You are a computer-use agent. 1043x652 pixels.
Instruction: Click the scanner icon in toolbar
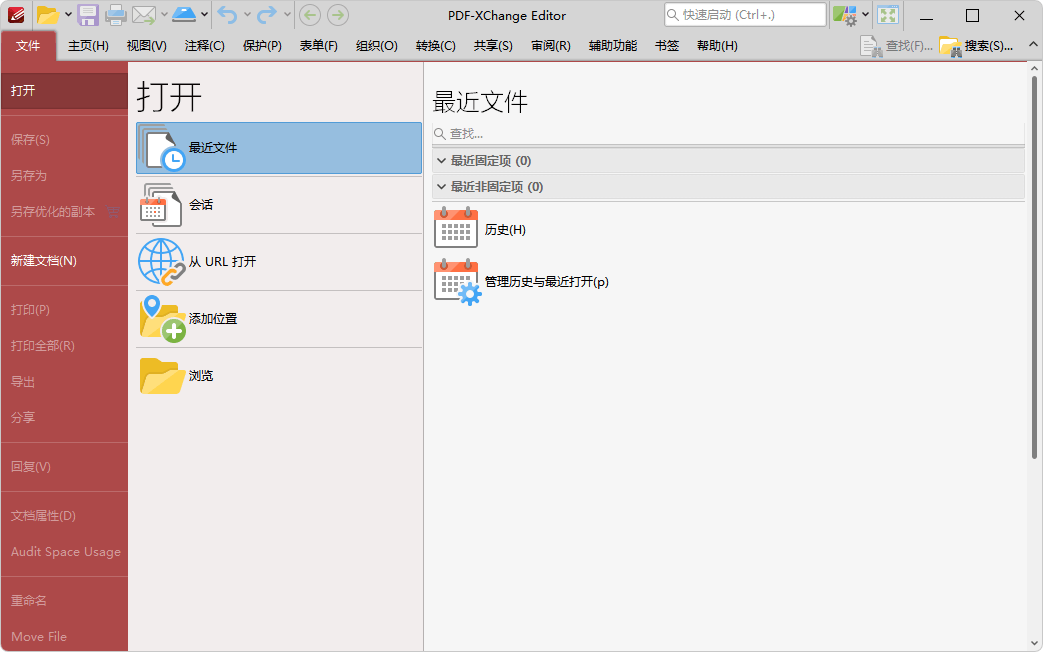[184, 15]
